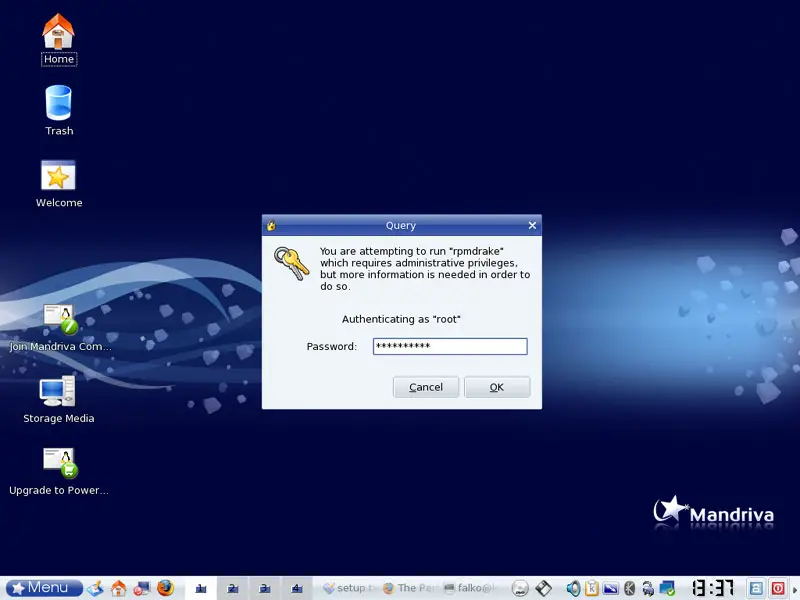The image size is (800, 600).
Task: Click the KDE keyboard tray icon
Action: (630, 588)
